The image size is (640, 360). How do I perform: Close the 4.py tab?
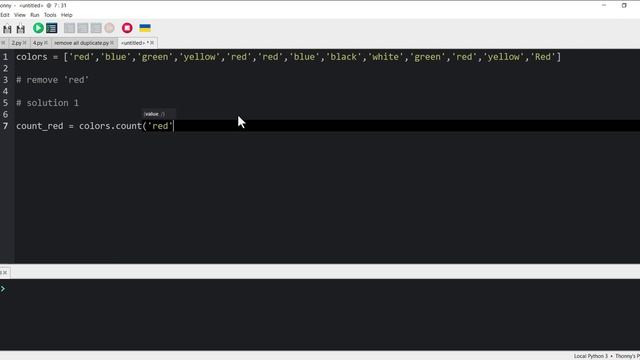pyautogui.click(x=46, y=43)
